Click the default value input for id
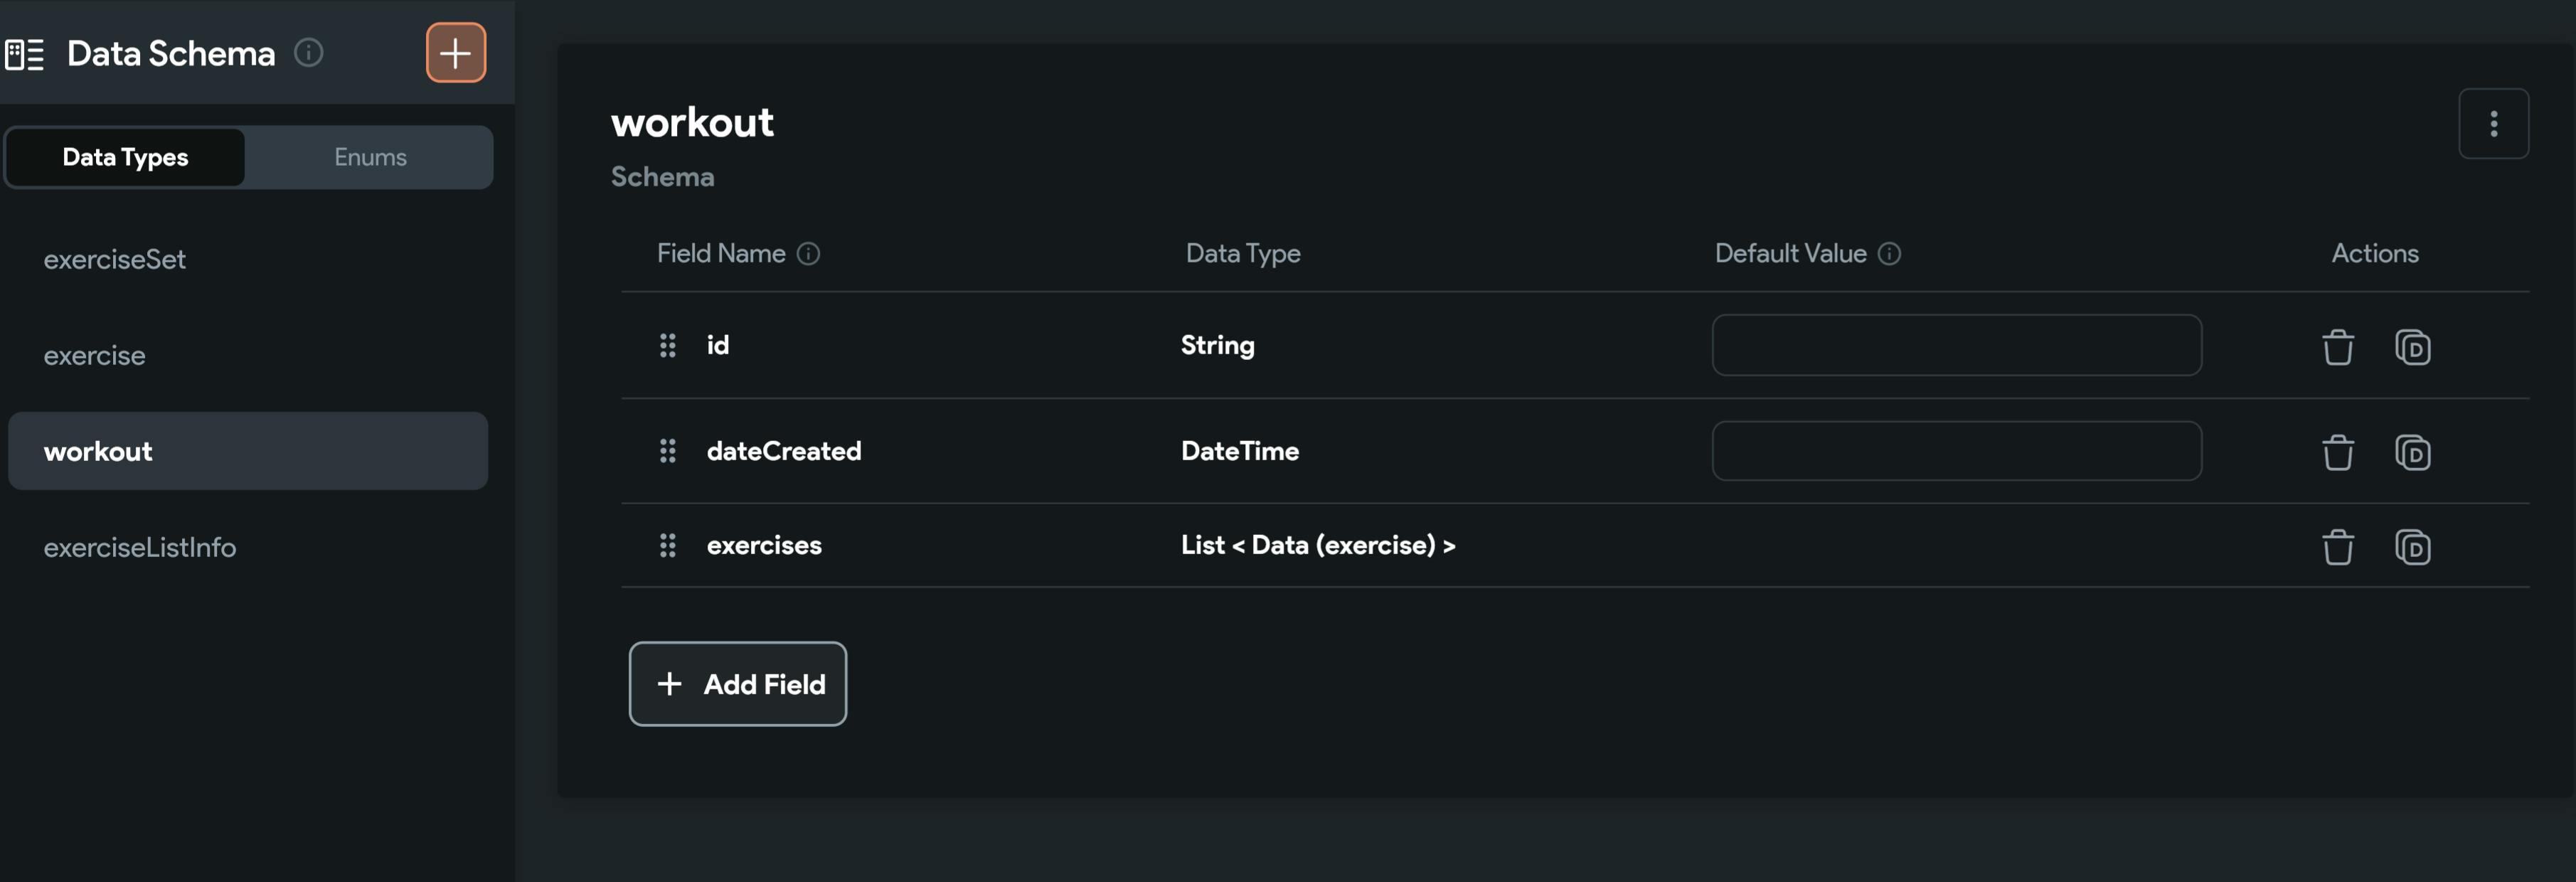This screenshot has width=2576, height=882. pyautogui.click(x=1955, y=345)
